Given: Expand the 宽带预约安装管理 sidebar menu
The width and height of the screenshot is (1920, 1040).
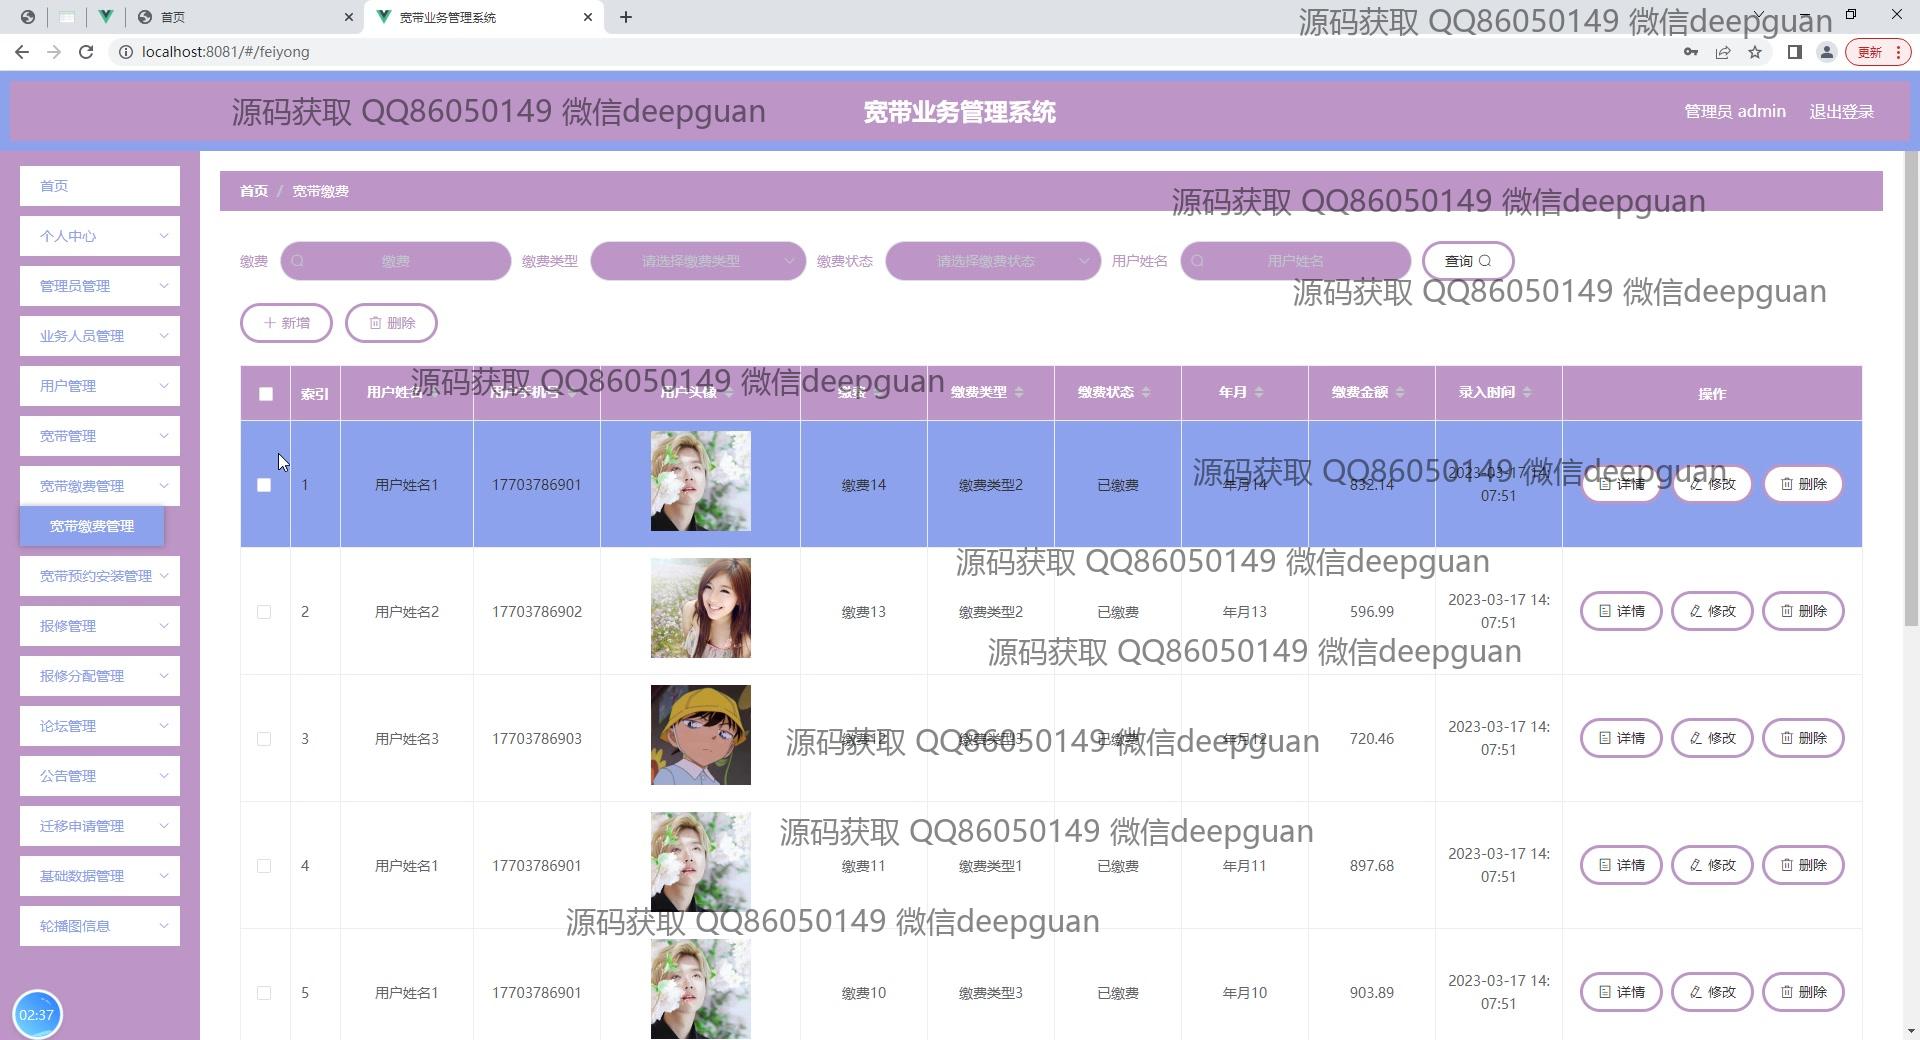Looking at the screenshot, I should [100, 576].
